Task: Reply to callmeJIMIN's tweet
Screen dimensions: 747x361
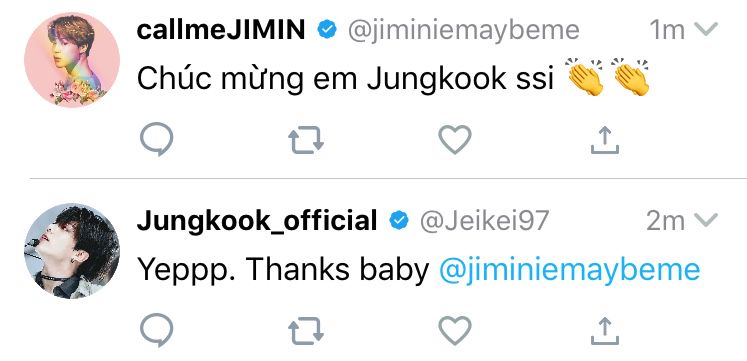Action: 157,139
